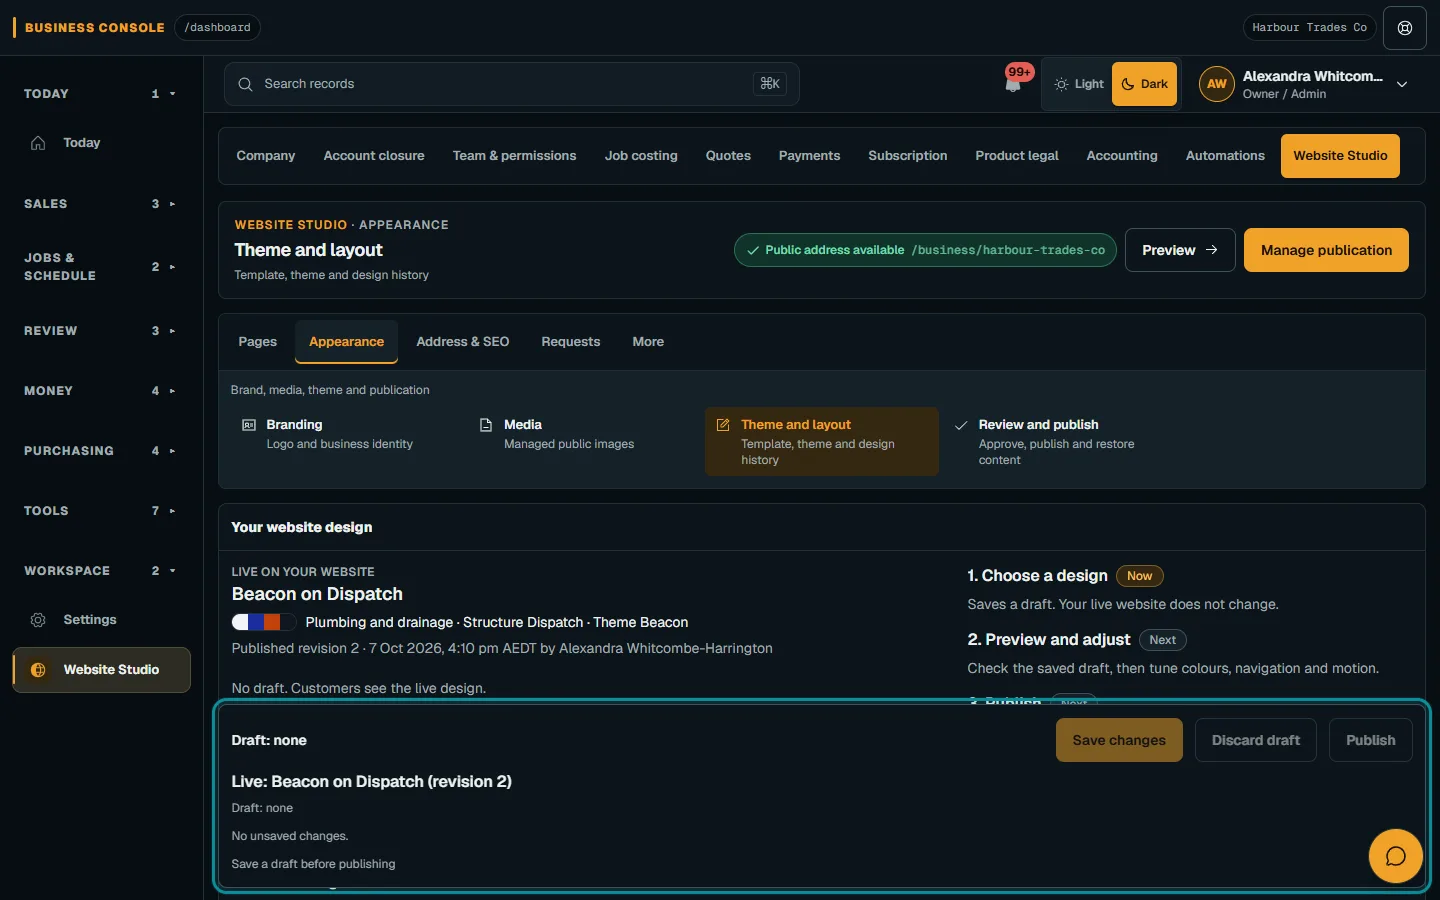Switch to Light theme mode

point(1079,84)
